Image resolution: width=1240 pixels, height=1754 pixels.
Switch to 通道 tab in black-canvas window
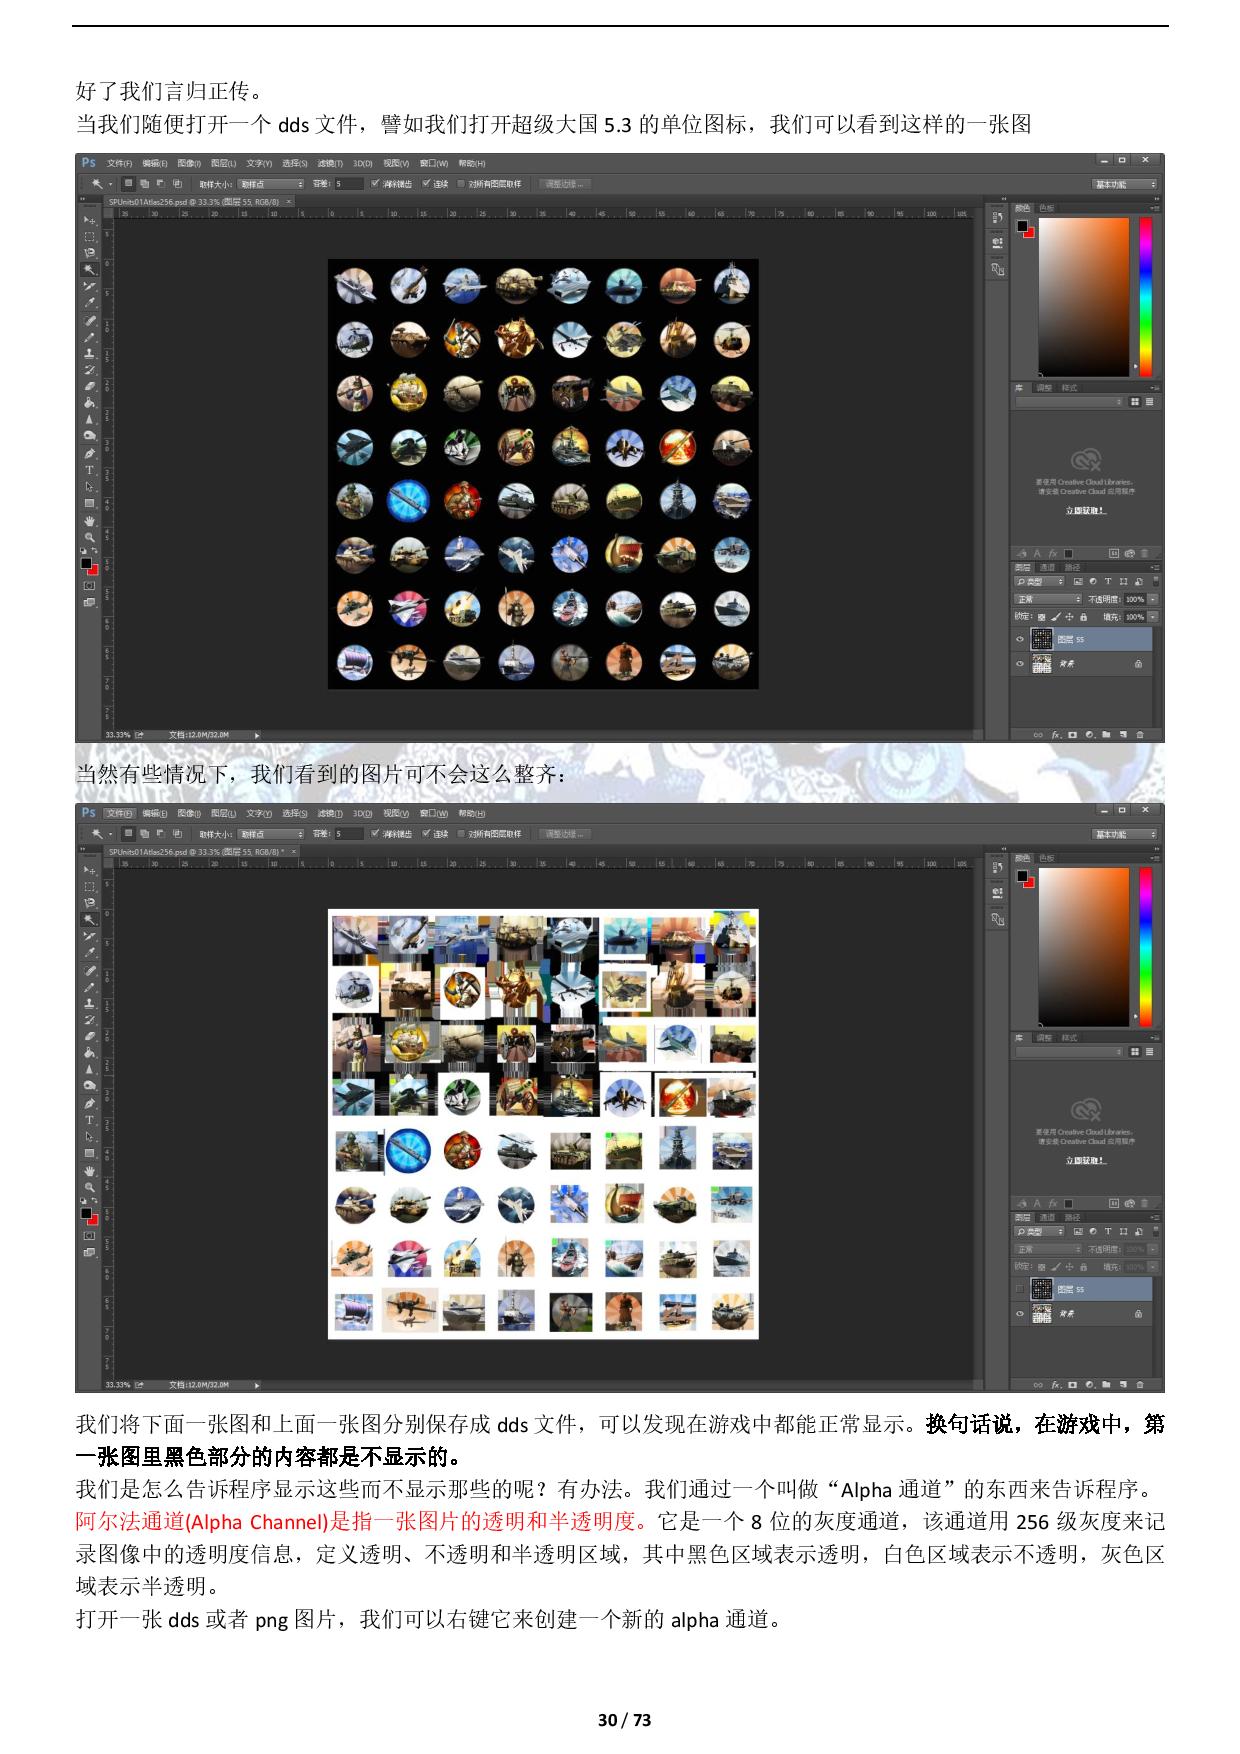coord(1047,567)
